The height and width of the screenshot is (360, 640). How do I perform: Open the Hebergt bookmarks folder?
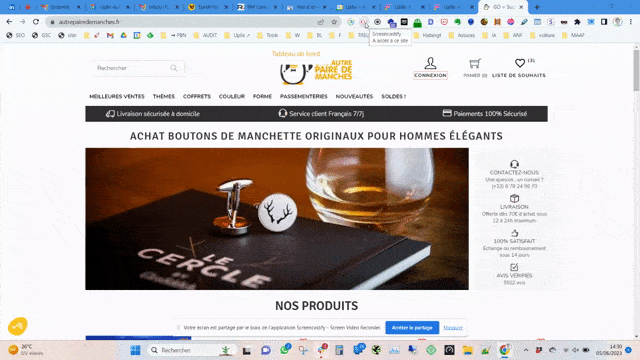(x=428, y=36)
